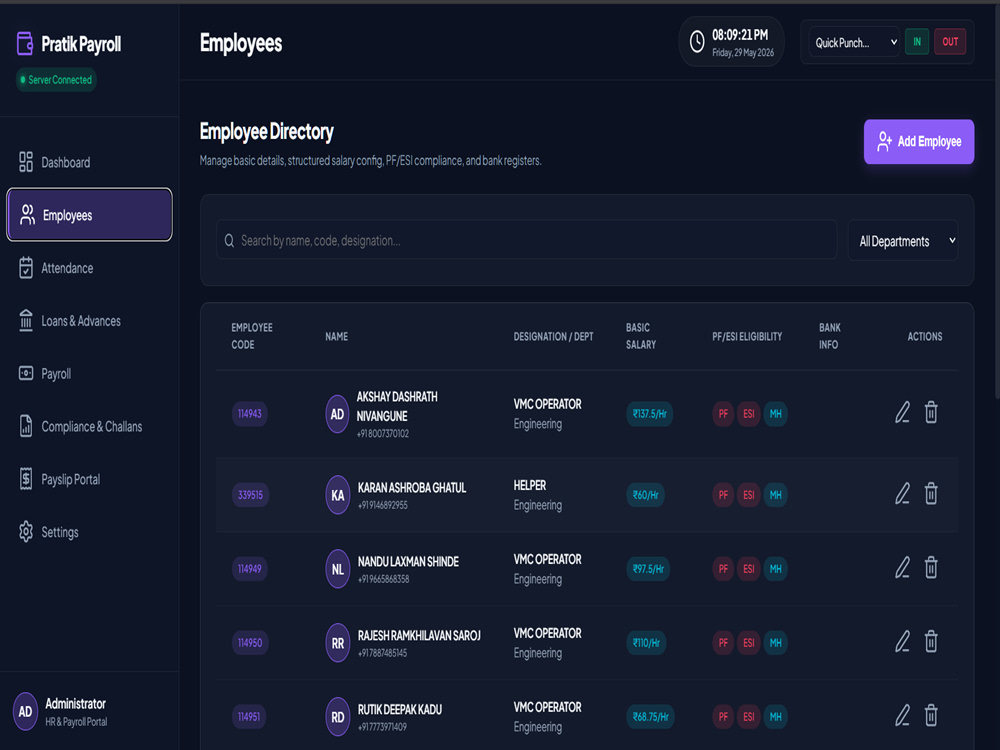The image size is (1000, 750).
Task: Edit Akshay Dashrath Nivangune's record with the pencil icon
Action: [902, 412]
